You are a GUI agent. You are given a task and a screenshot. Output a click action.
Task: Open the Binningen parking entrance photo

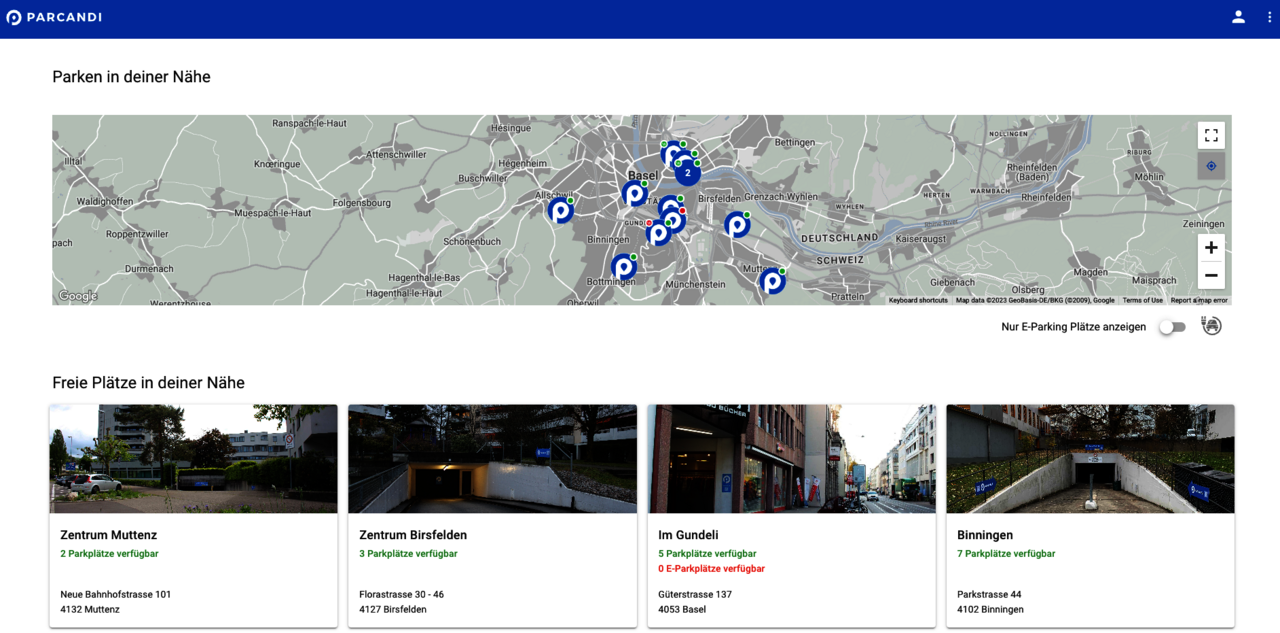[x=1090, y=458]
